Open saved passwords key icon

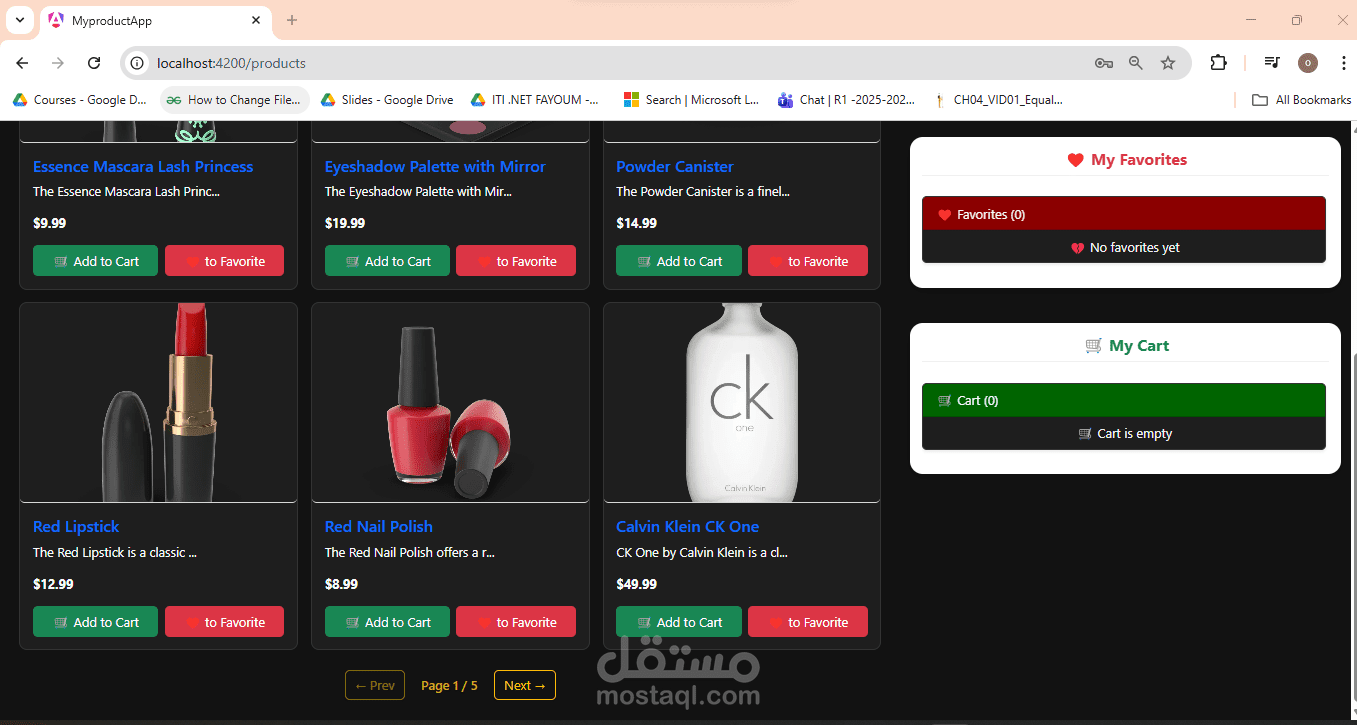coord(1104,63)
